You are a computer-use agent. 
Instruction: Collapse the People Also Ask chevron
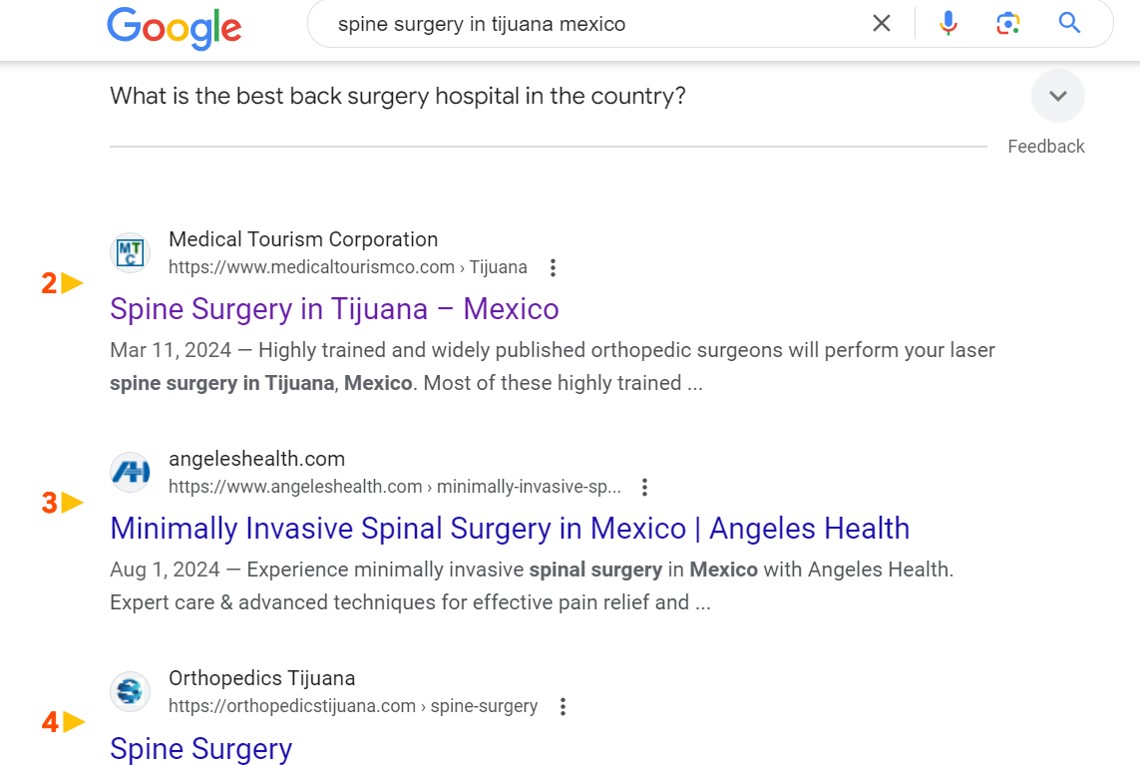pos(1057,96)
